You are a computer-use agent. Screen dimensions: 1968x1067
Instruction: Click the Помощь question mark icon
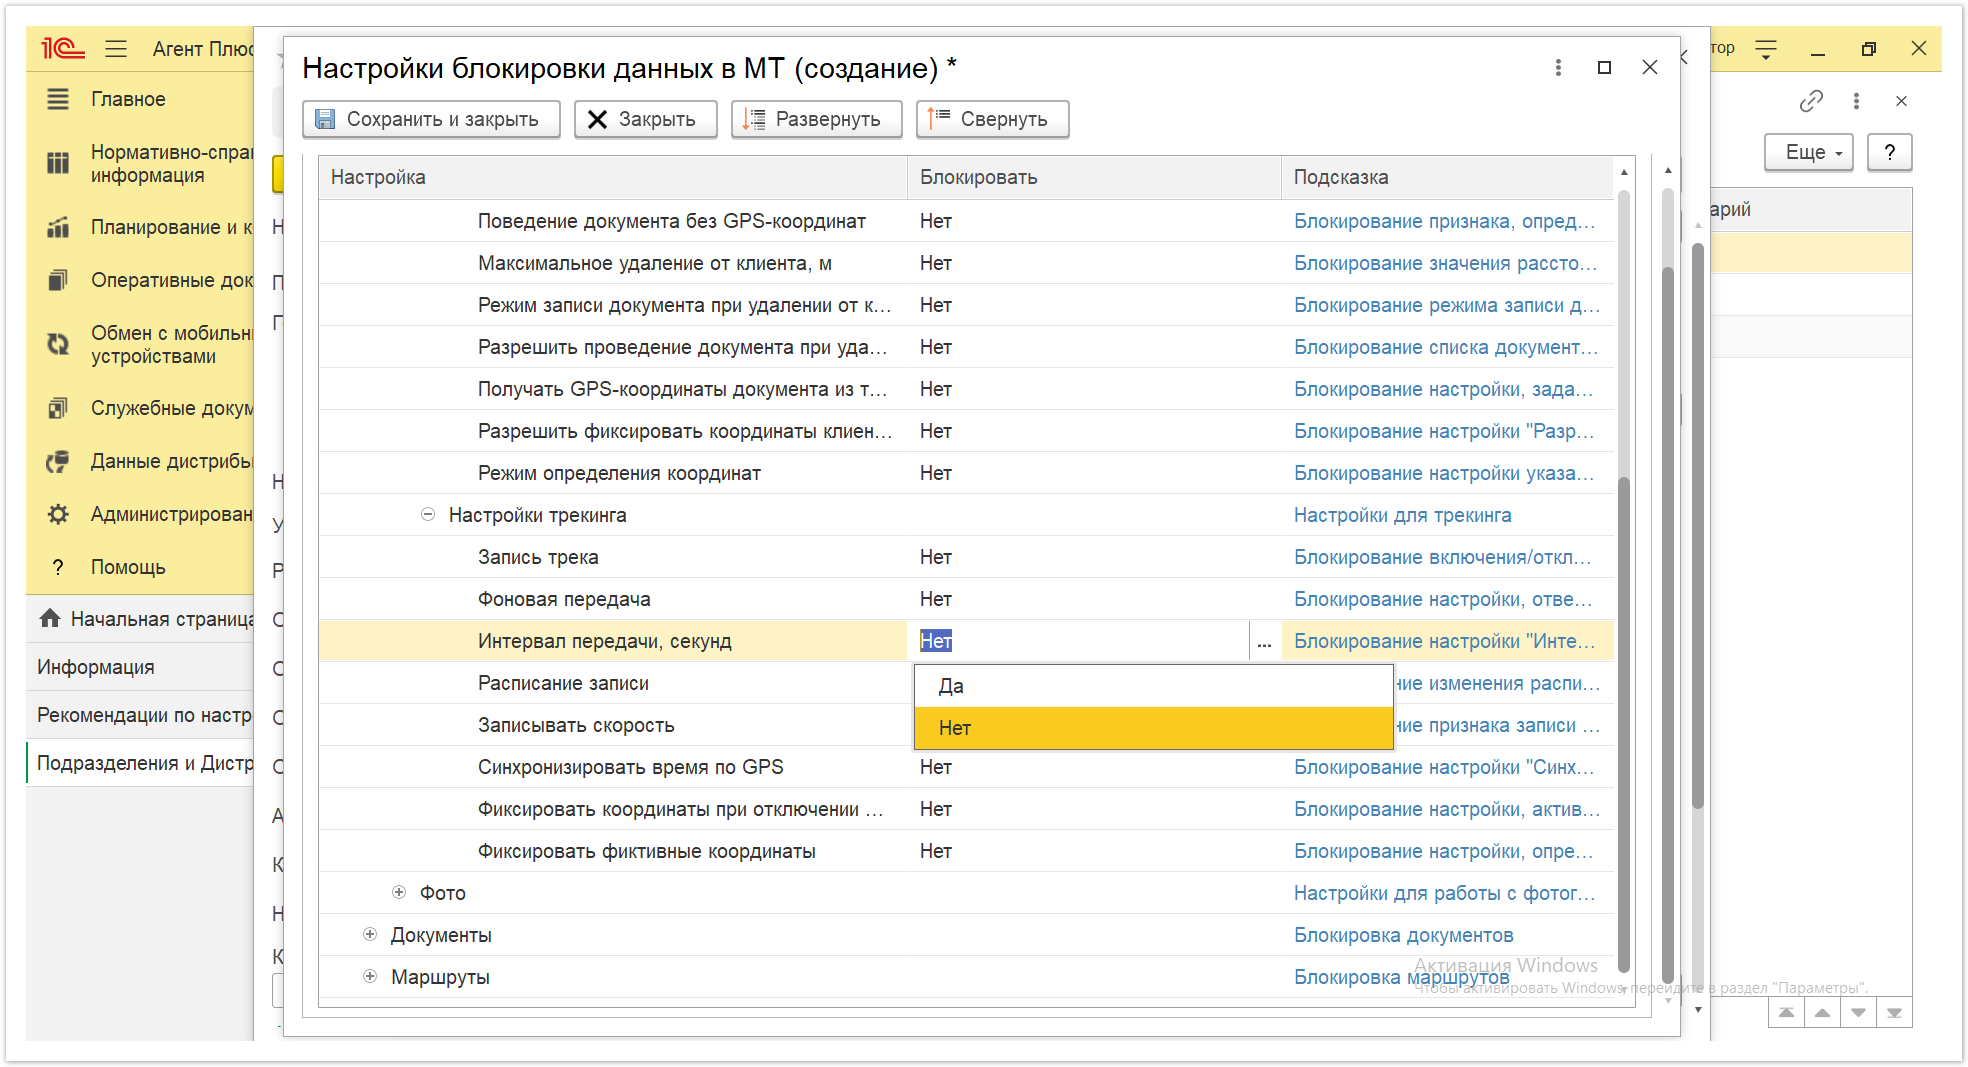pos(58,567)
